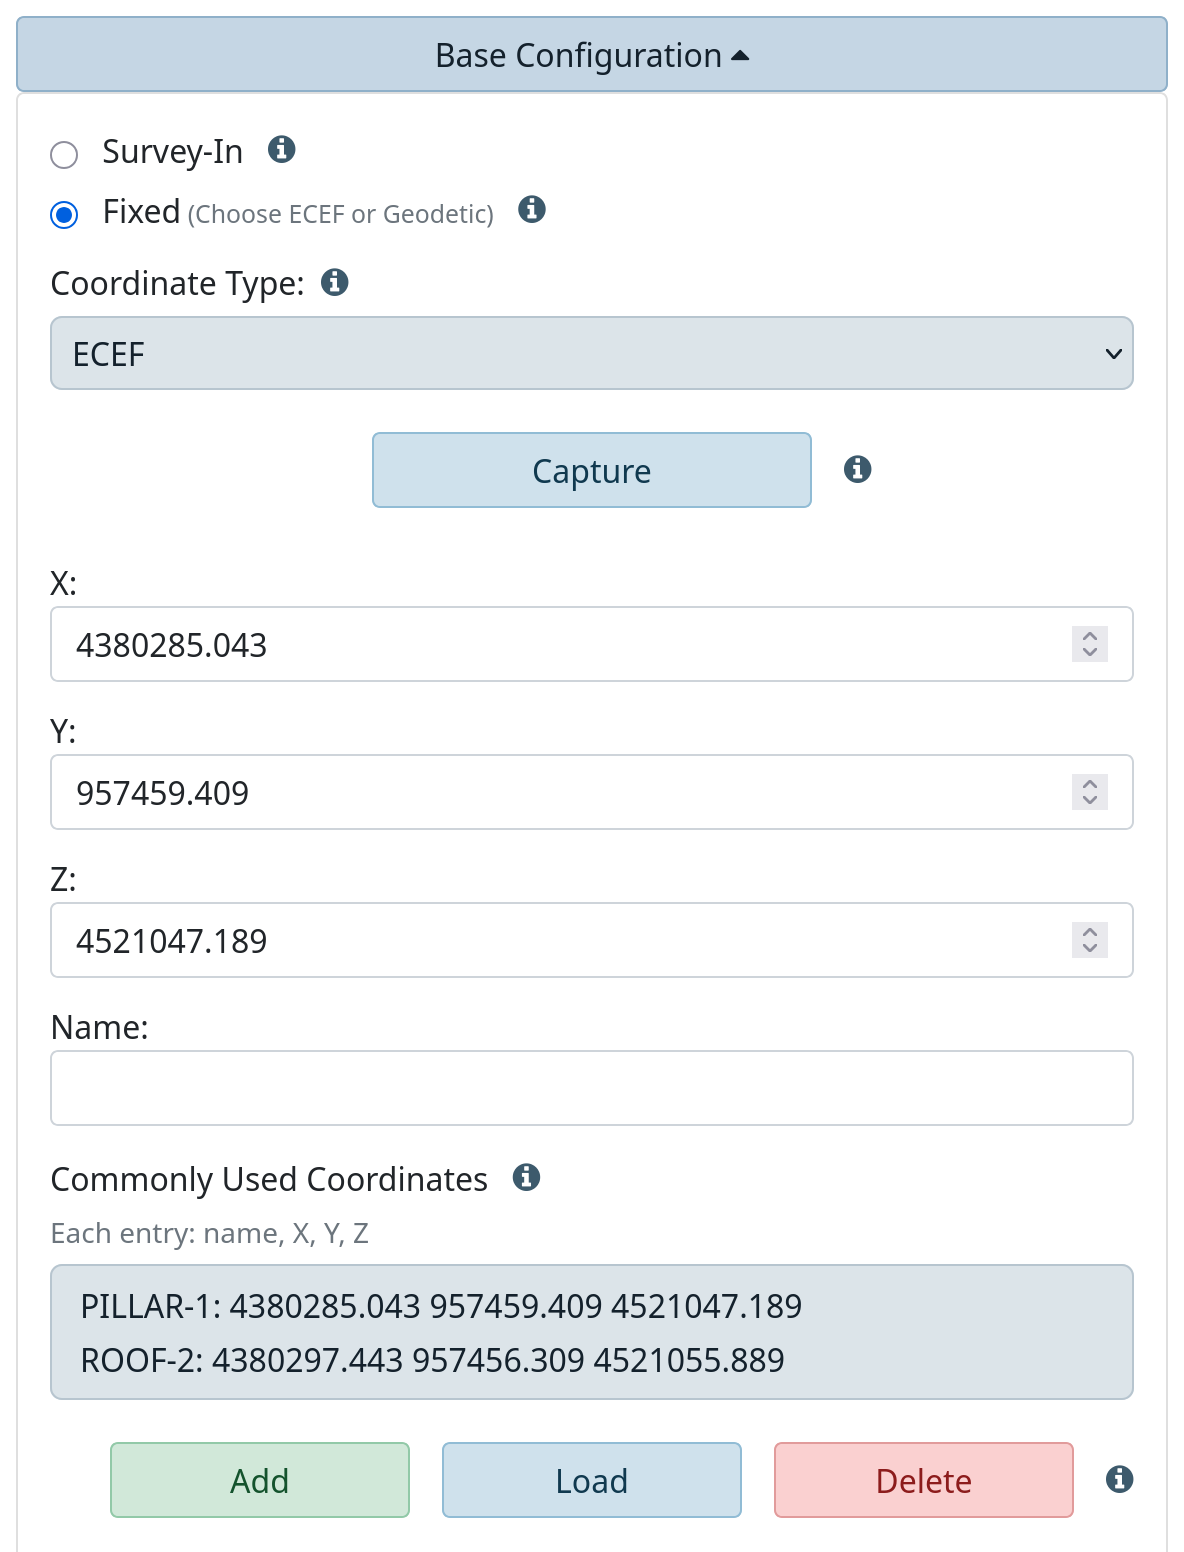Show info for Commonly Used Coordinates

[527, 1177]
